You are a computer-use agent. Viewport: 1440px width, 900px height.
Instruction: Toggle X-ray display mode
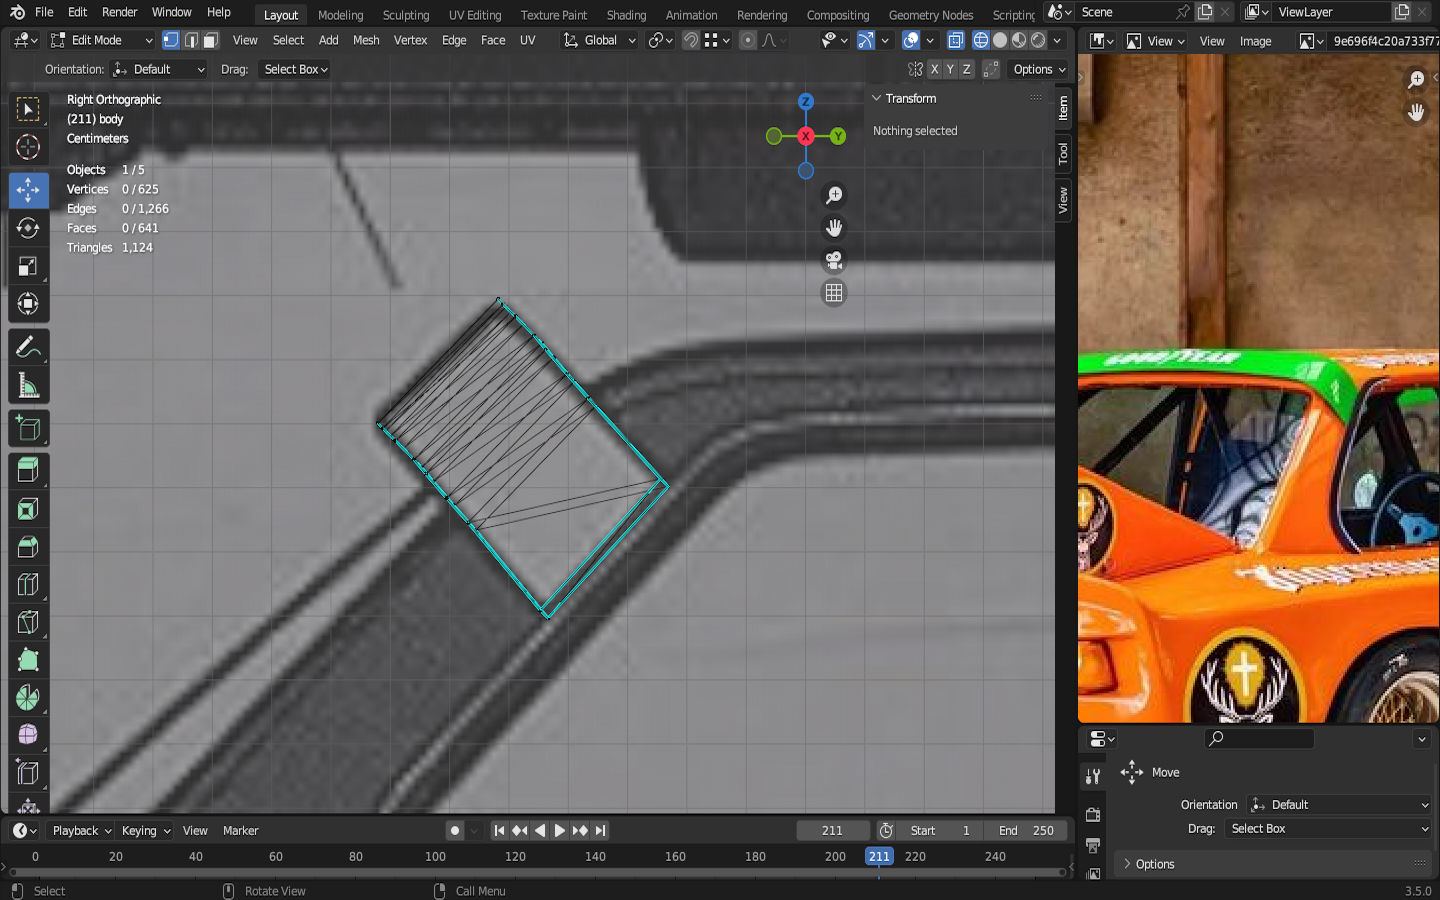click(956, 40)
